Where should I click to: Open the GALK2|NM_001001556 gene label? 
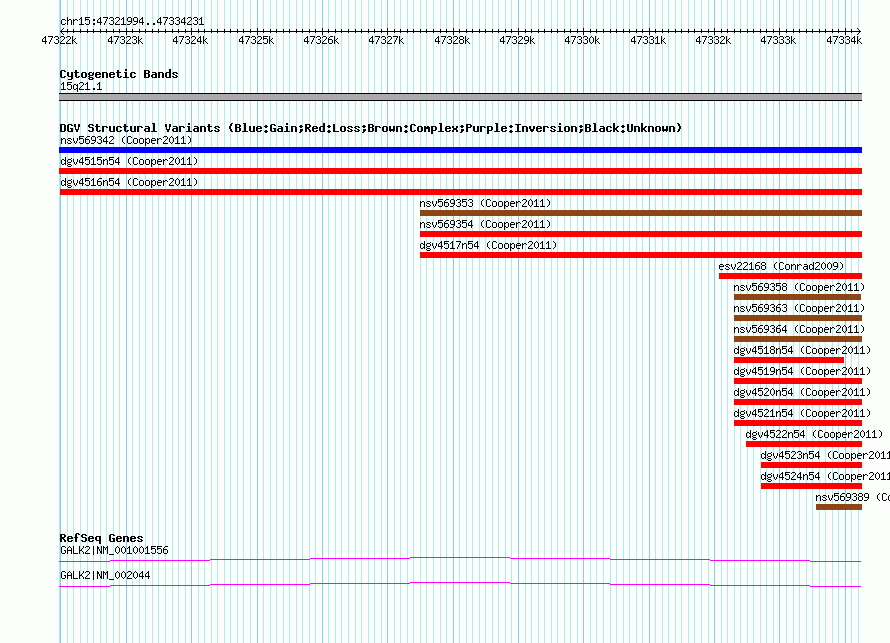click(114, 550)
